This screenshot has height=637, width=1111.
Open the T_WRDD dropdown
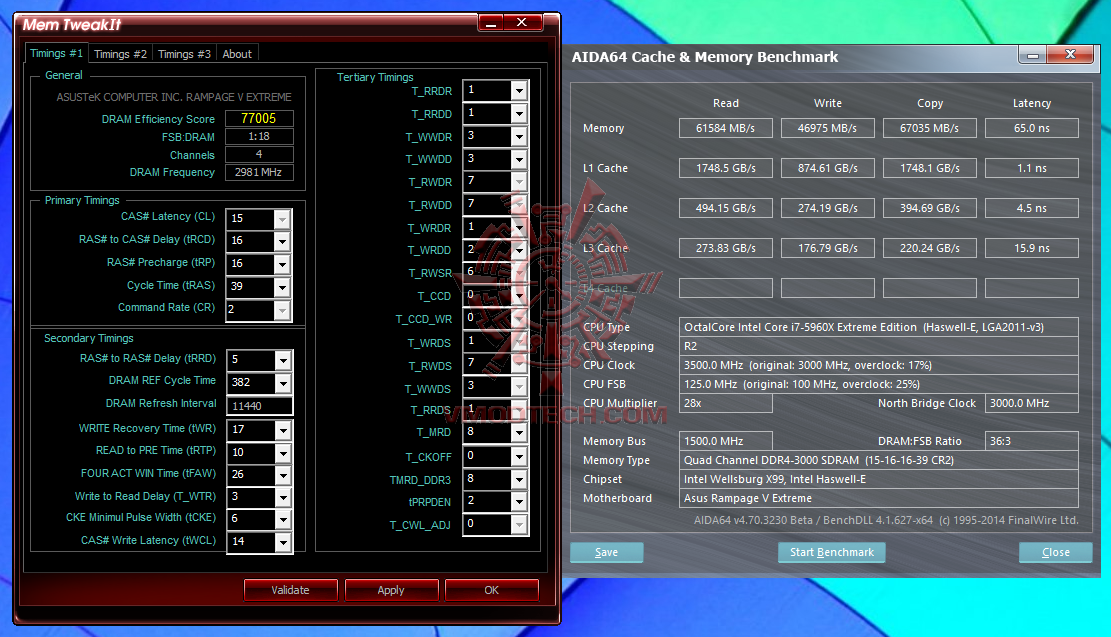(x=519, y=250)
